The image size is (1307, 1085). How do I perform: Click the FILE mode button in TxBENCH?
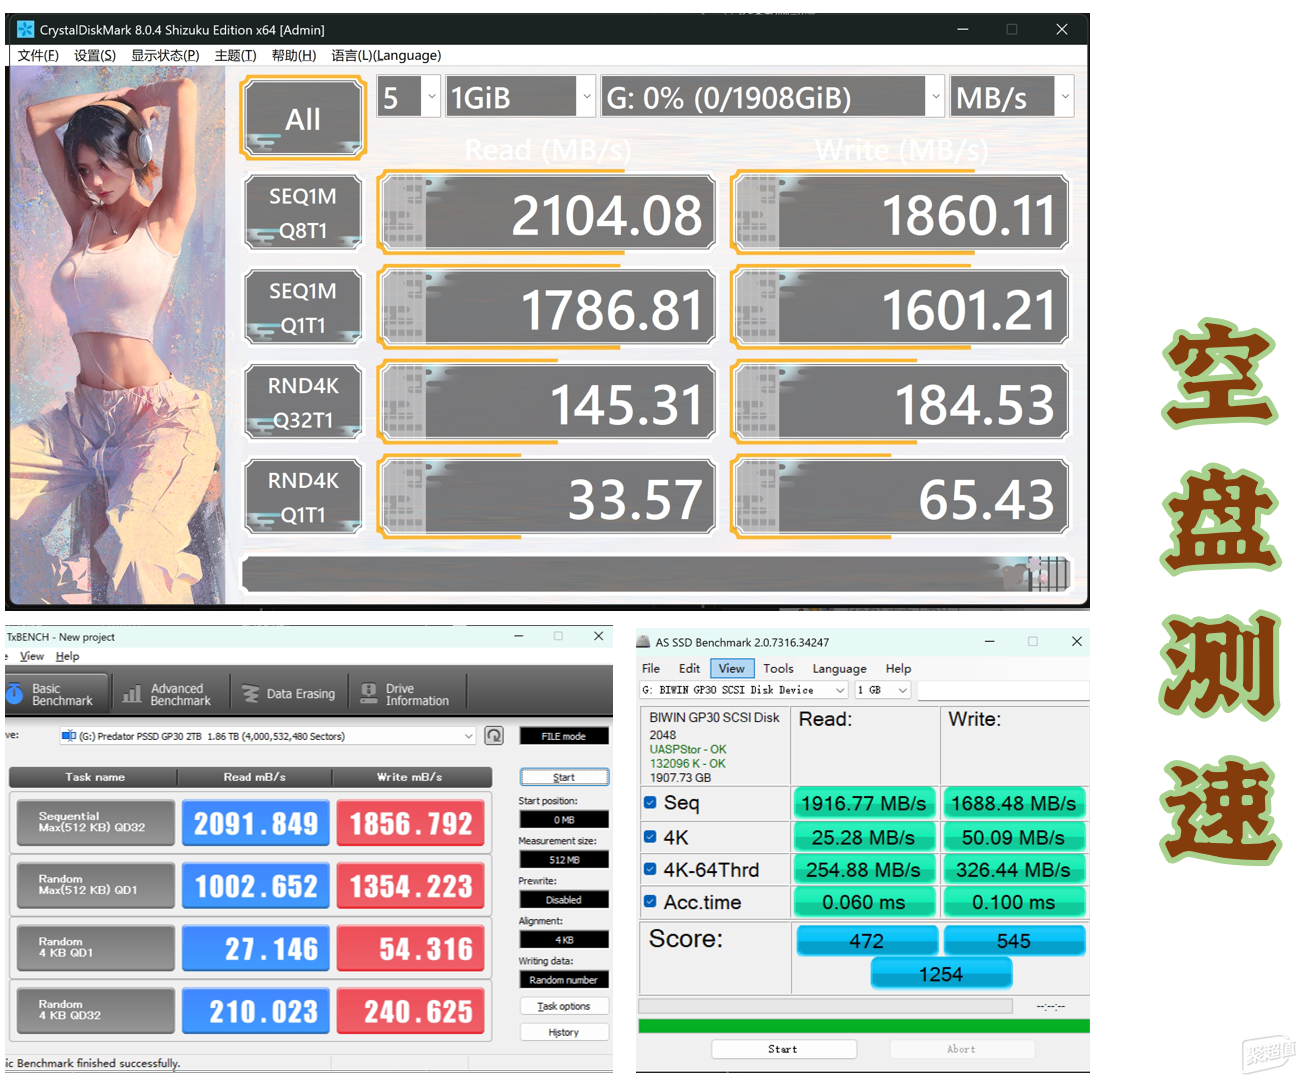click(x=564, y=736)
